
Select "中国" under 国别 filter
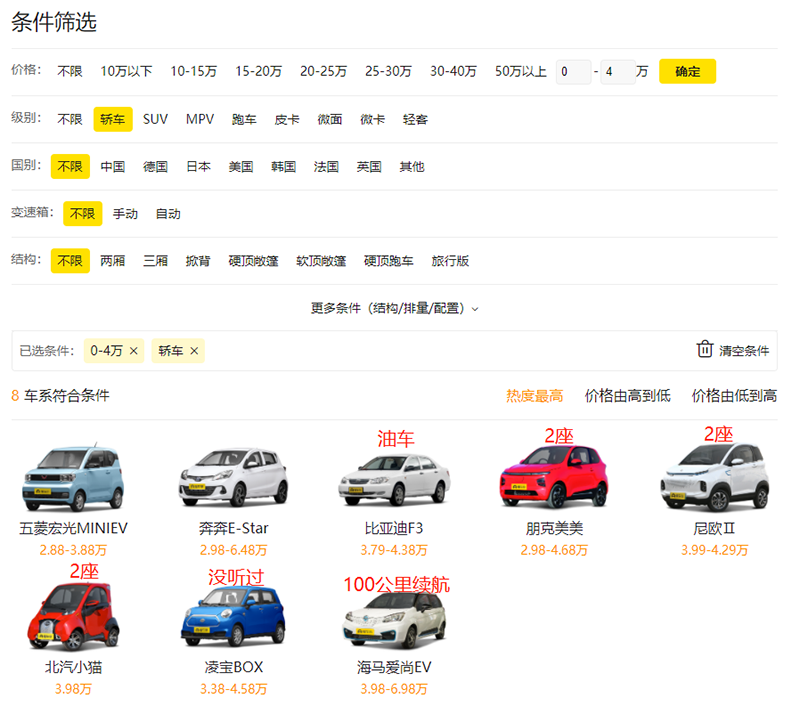click(113, 166)
